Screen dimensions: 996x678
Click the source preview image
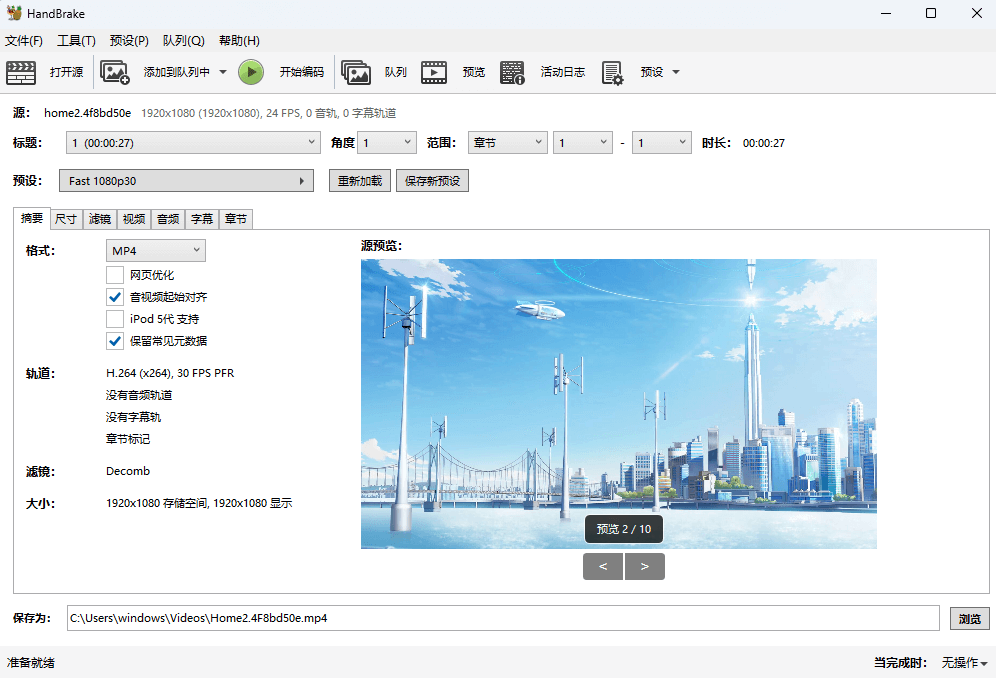pyautogui.click(x=619, y=403)
